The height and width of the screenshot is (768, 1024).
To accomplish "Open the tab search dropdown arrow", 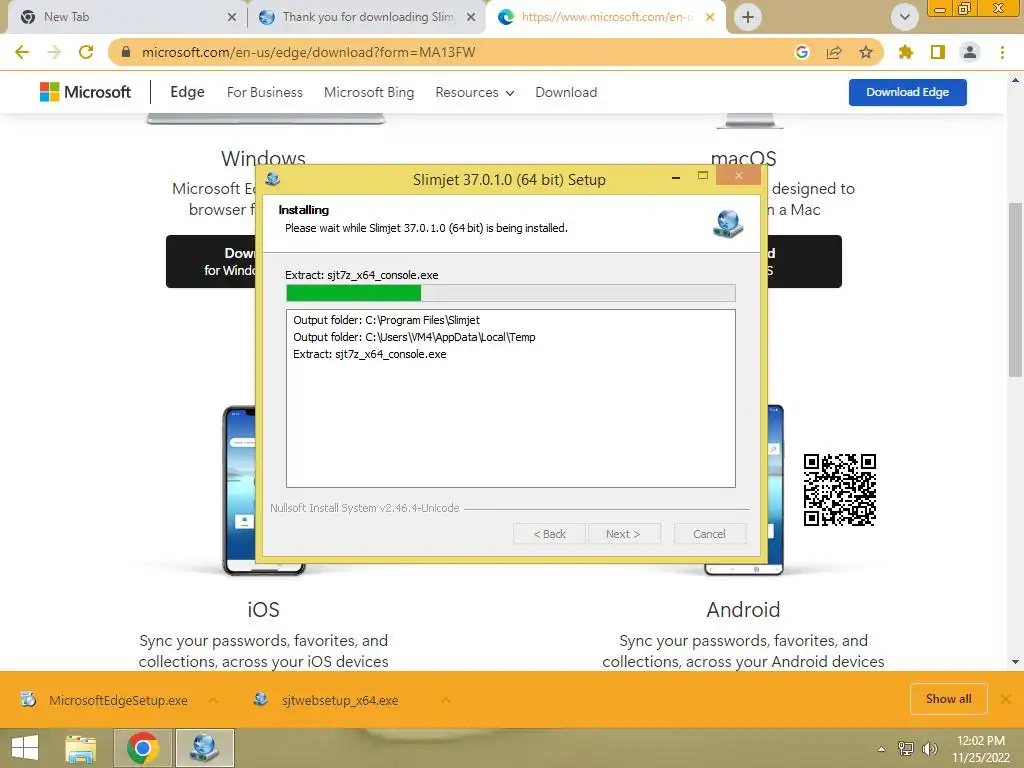I will pos(904,17).
